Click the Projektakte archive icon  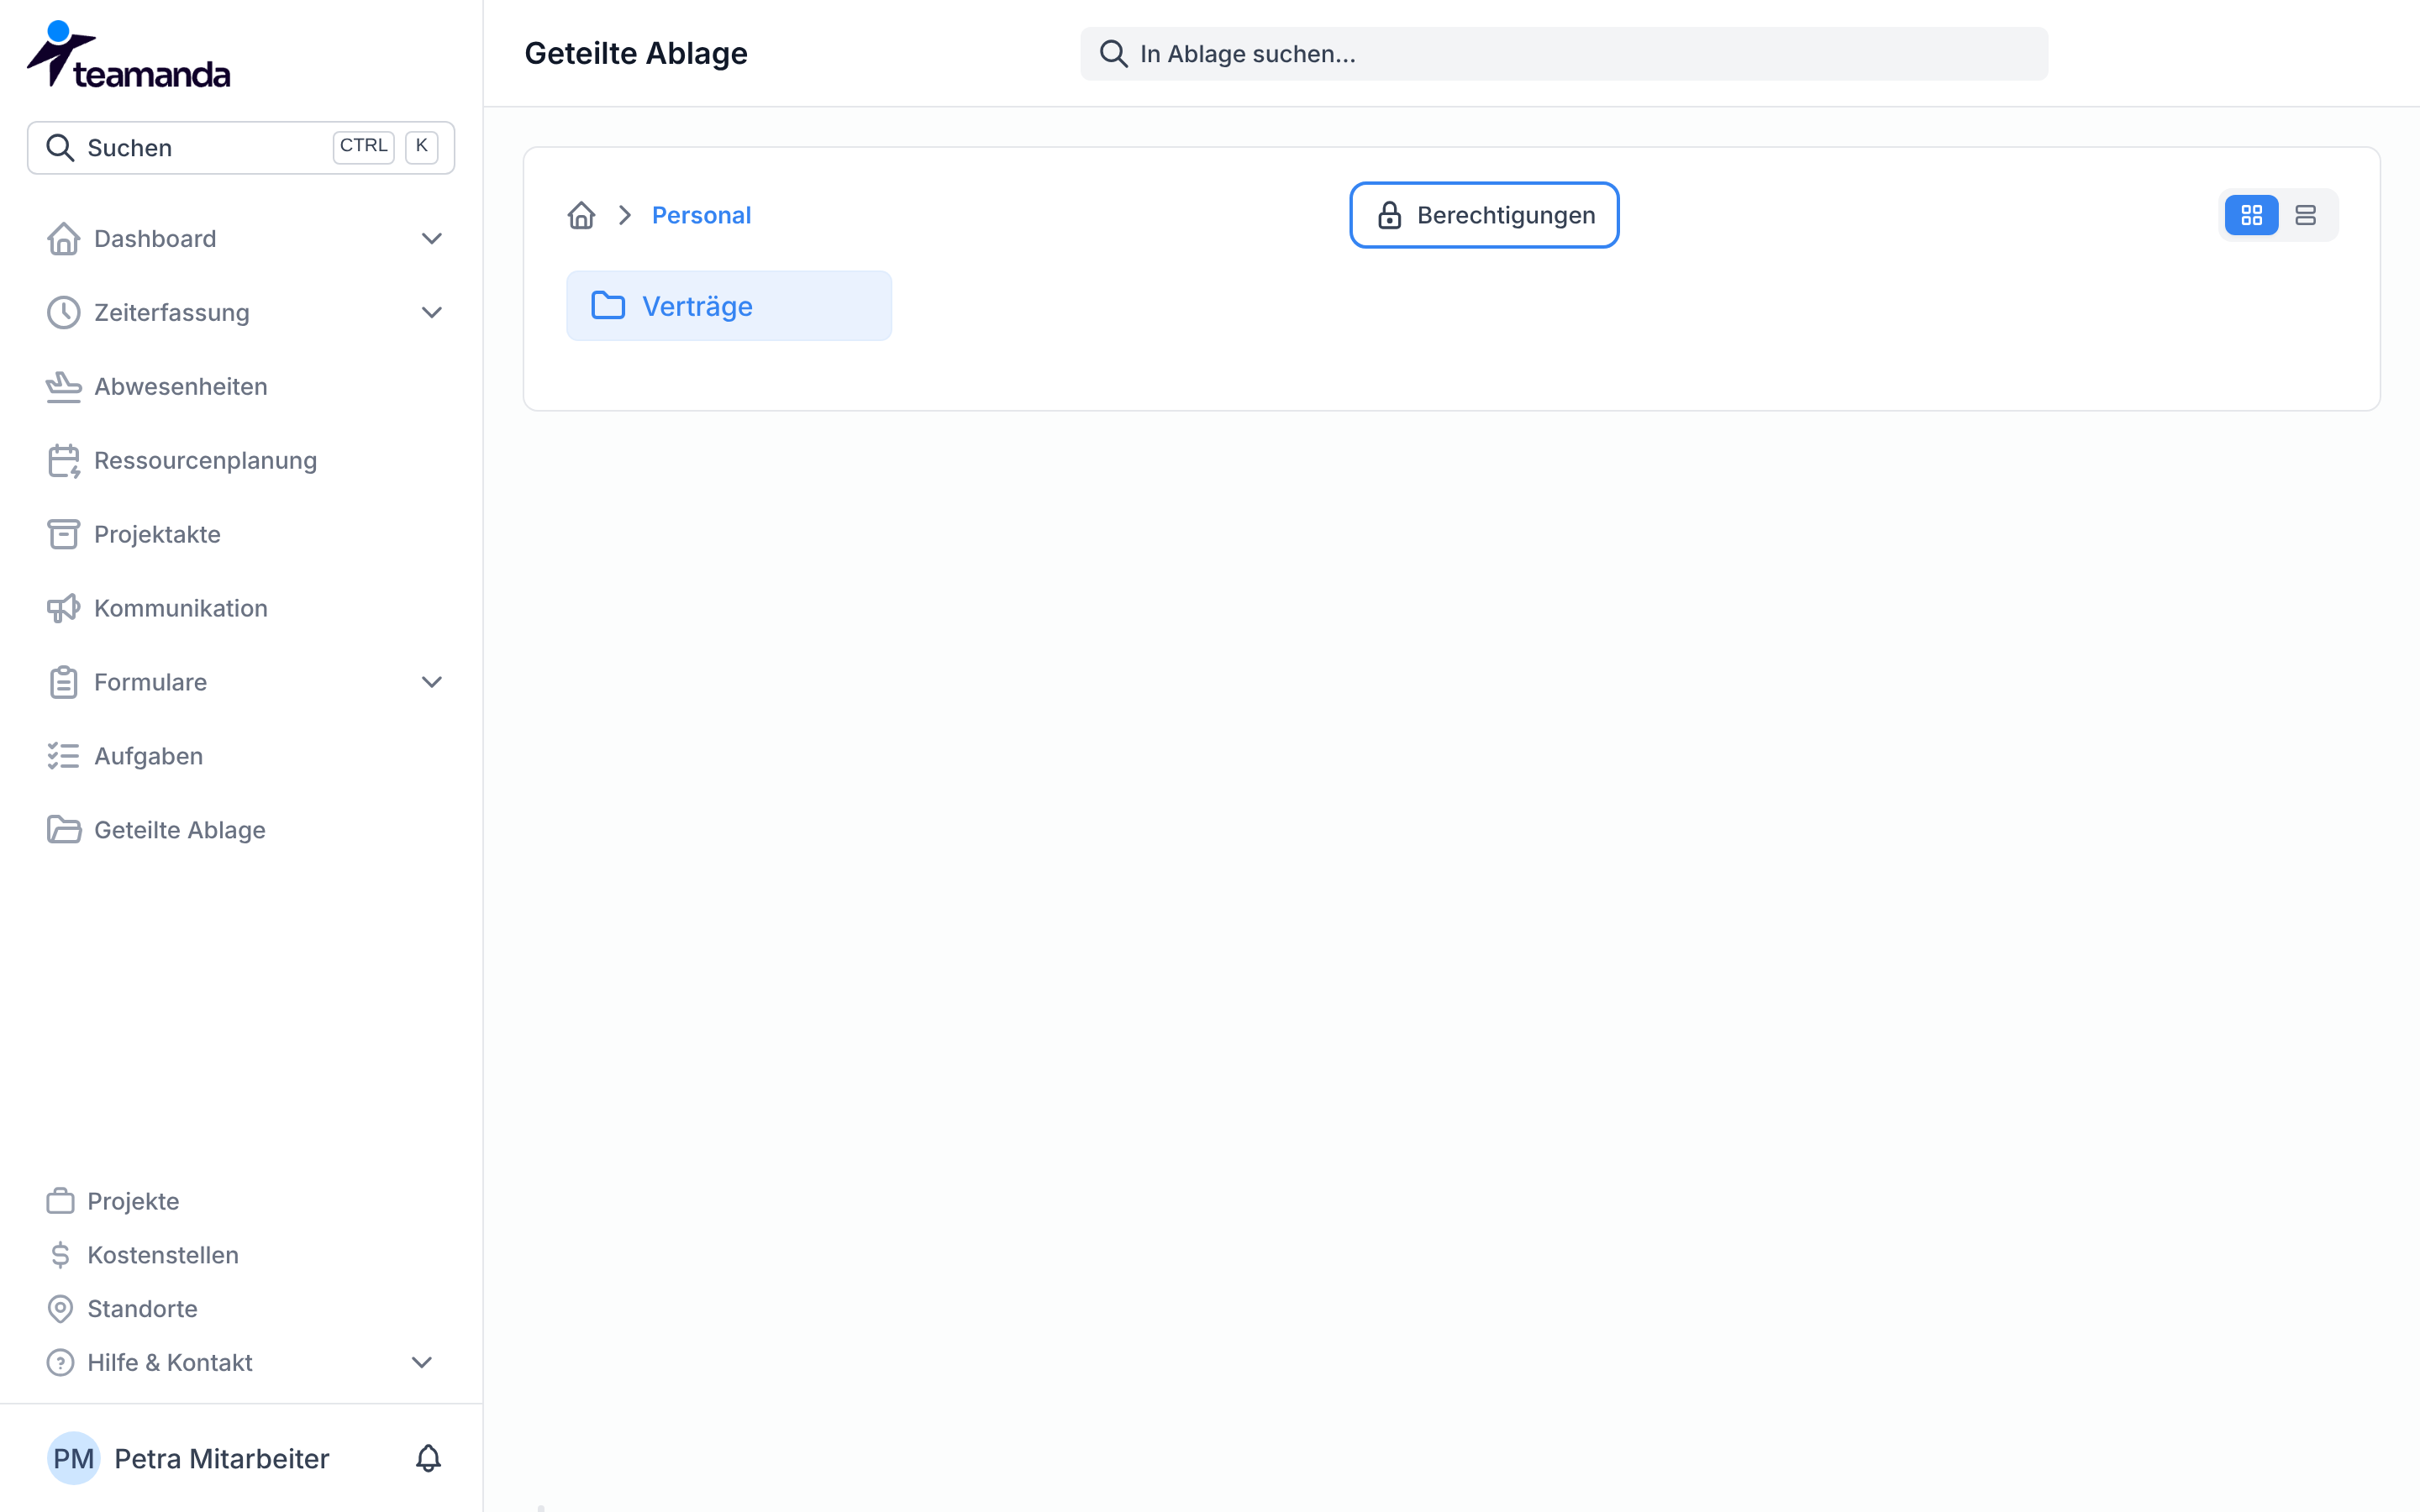tap(63, 535)
